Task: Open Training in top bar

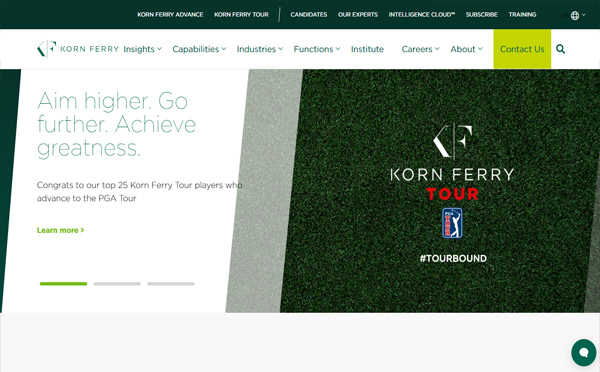Action: tap(522, 15)
